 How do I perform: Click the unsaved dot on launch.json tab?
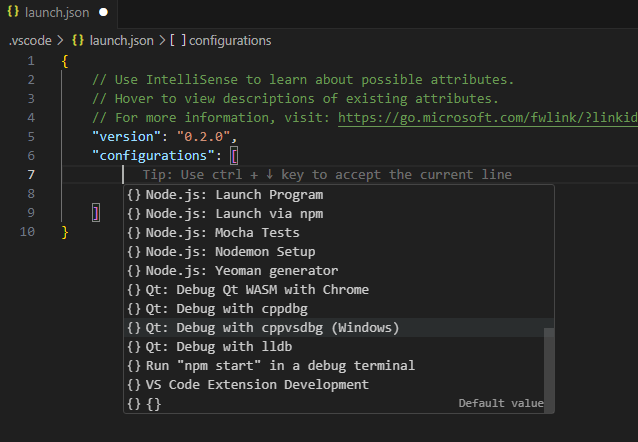pos(103,13)
